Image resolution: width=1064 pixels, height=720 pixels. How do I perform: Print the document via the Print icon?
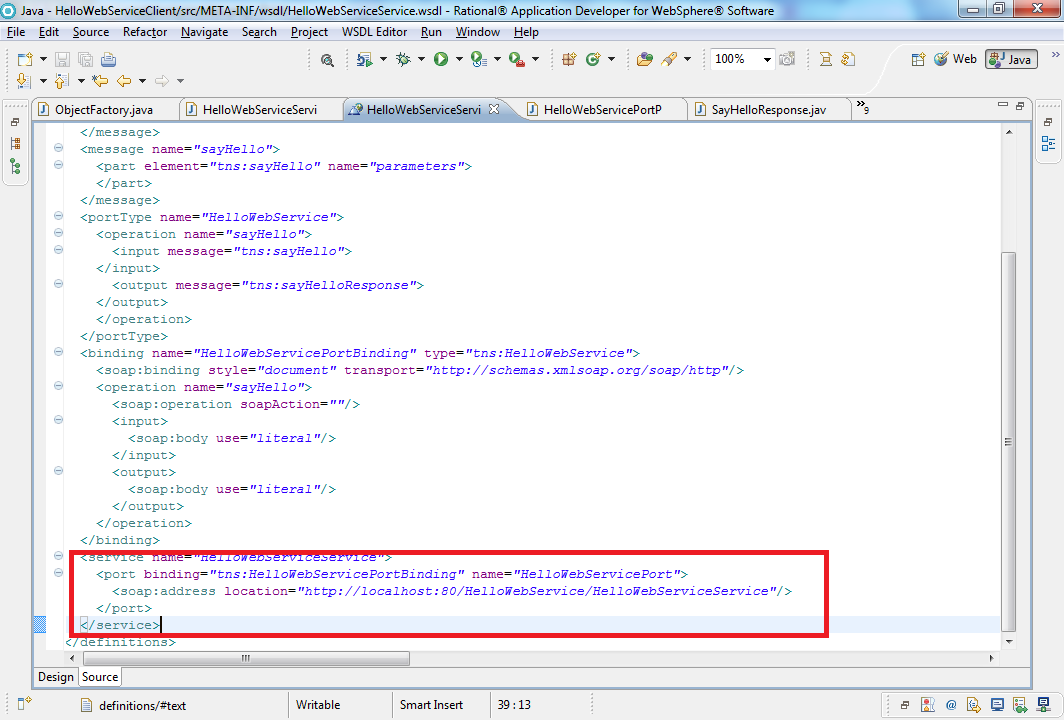108,58
